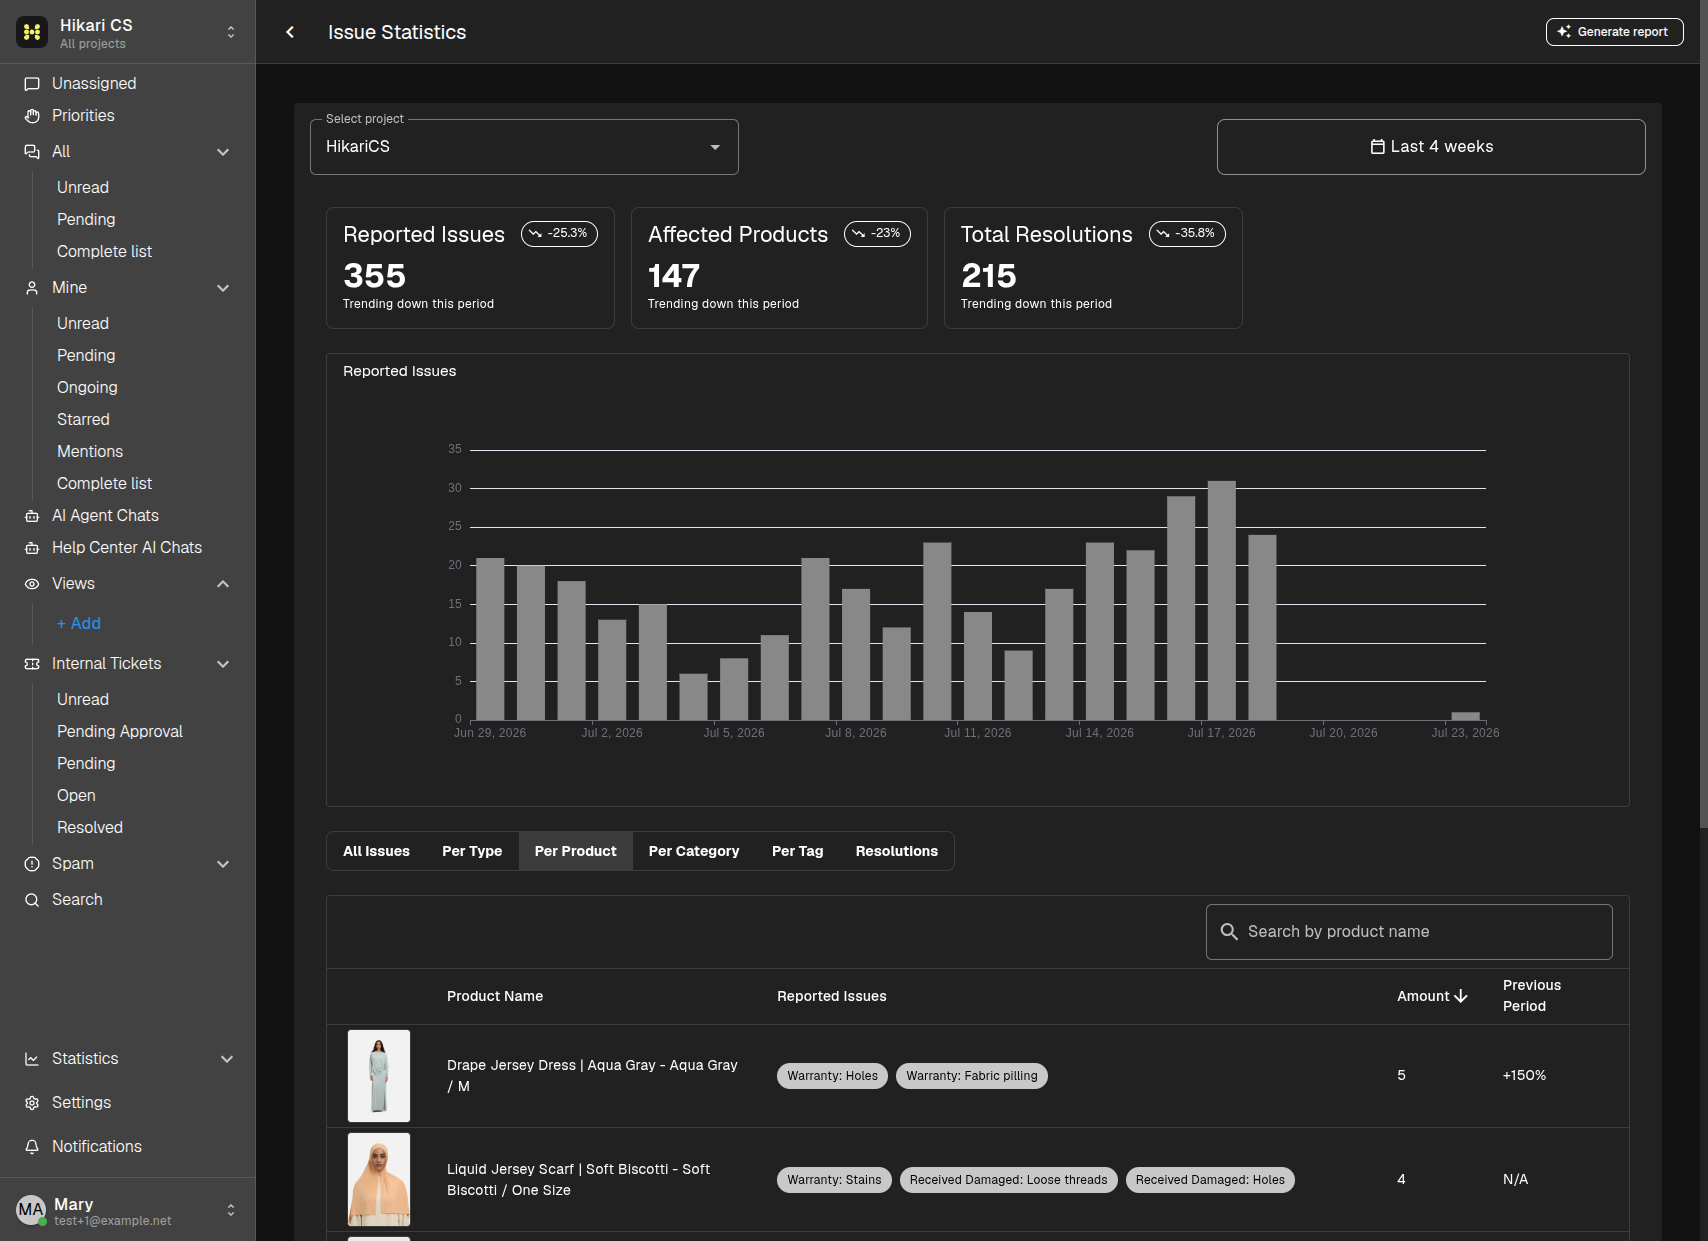The image size is (1708, 1241).
Task: Select the Per Product tab
Action: click(x=576, y=851)
